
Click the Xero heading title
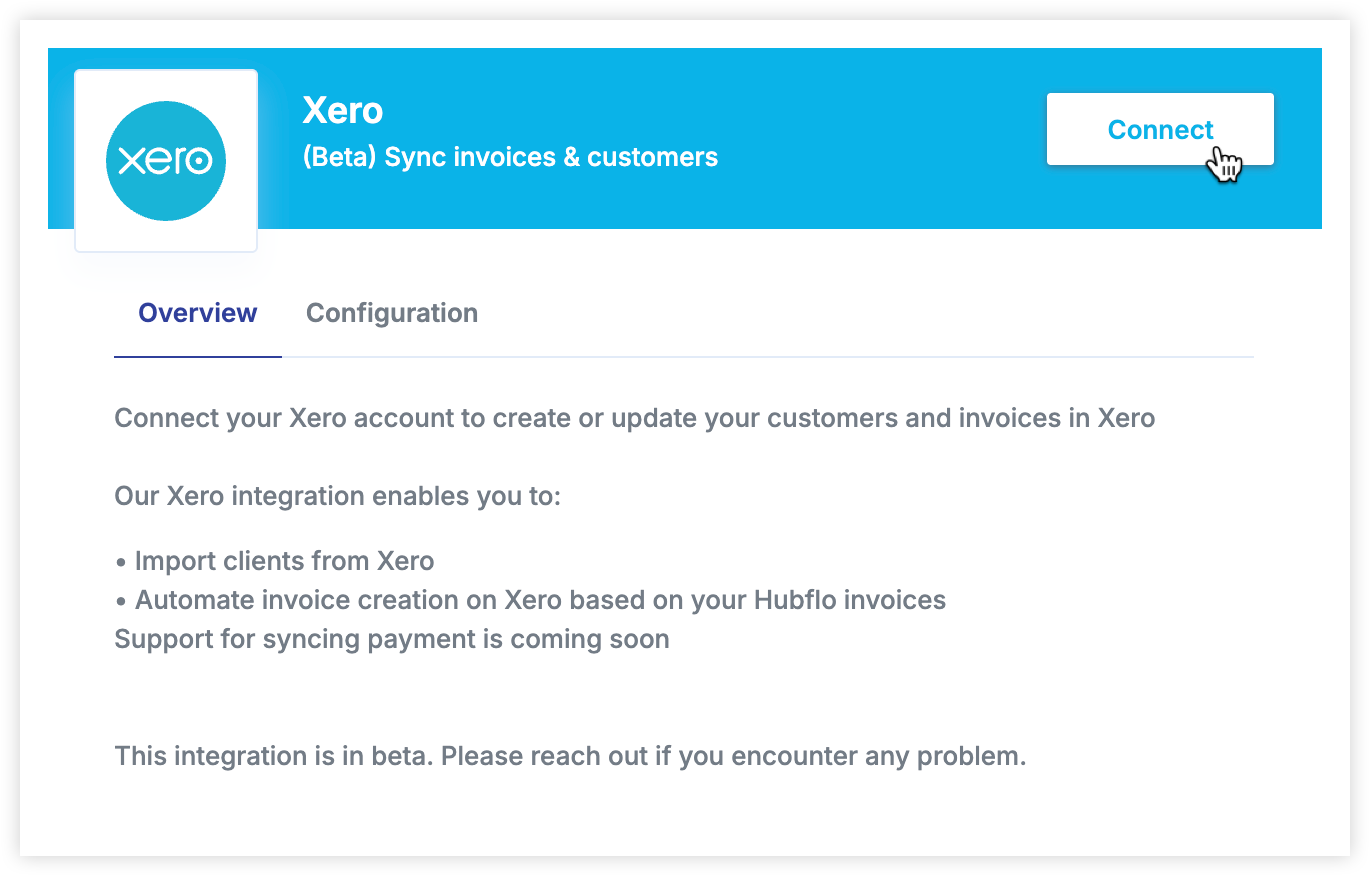[343, 110]
